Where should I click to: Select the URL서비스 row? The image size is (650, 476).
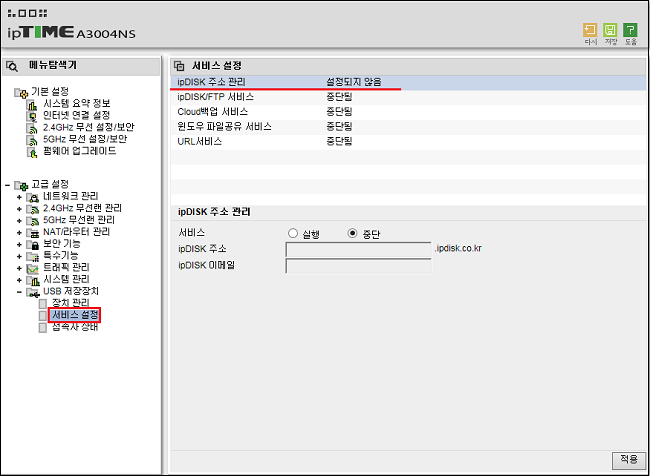pyautogui.click(x=408, y=141)
